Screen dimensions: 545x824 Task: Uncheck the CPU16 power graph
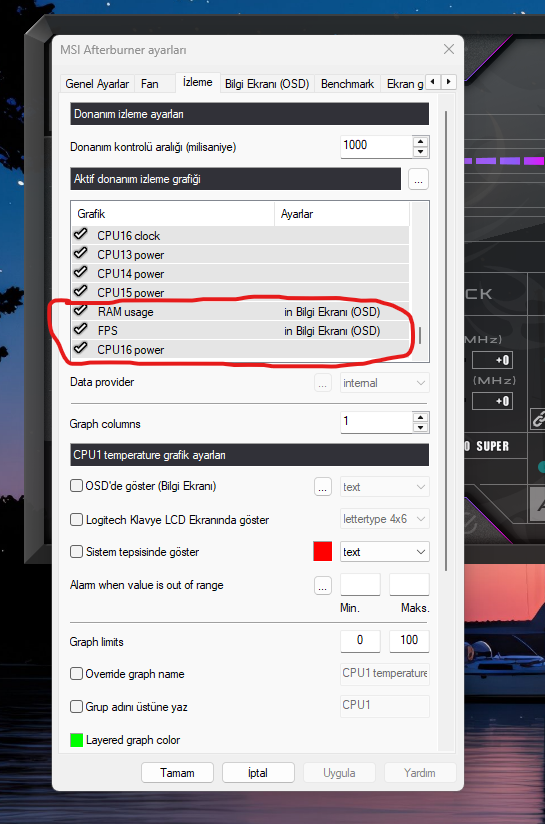pos(80,348)
